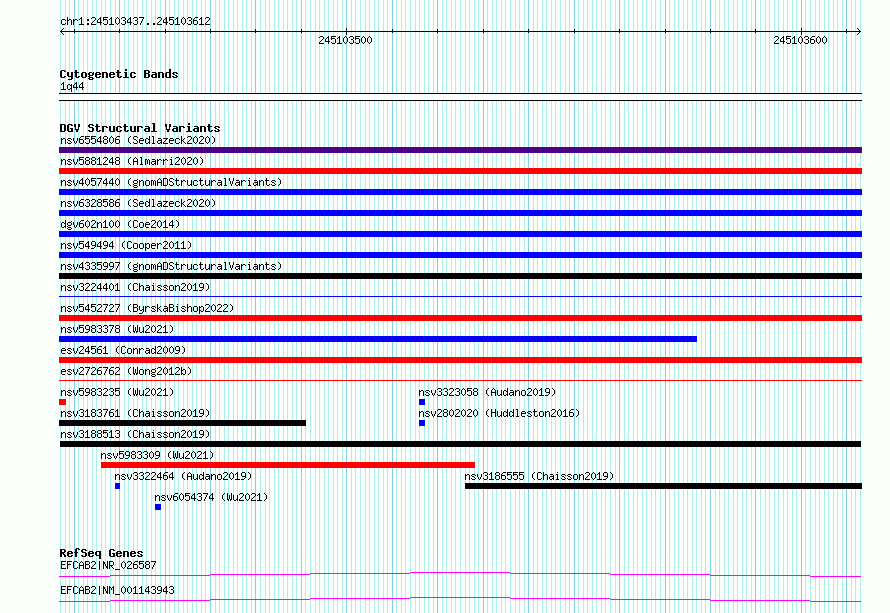Screen dimensions: 890x613
Task: Click the chr1:245103437..245103612 coordinate text
Action: point(135,21)
